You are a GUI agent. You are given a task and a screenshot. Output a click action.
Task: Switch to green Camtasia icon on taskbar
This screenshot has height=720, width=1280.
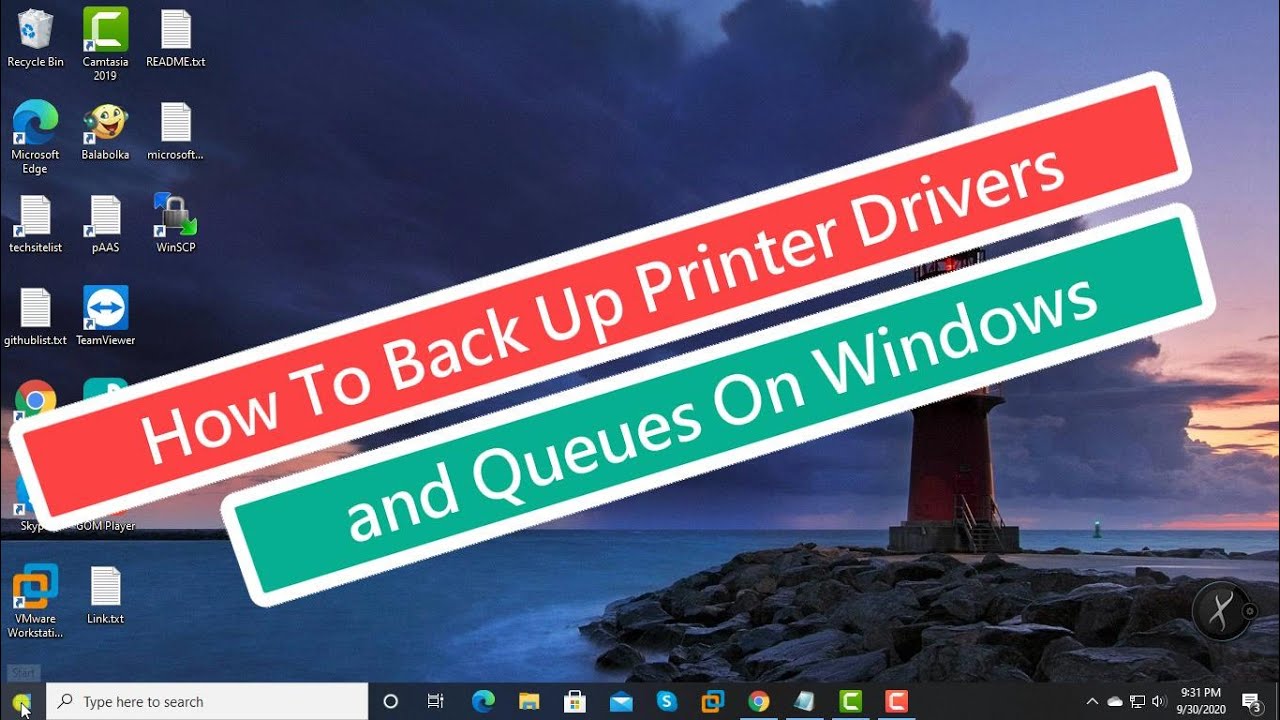(x=851, y=702)
